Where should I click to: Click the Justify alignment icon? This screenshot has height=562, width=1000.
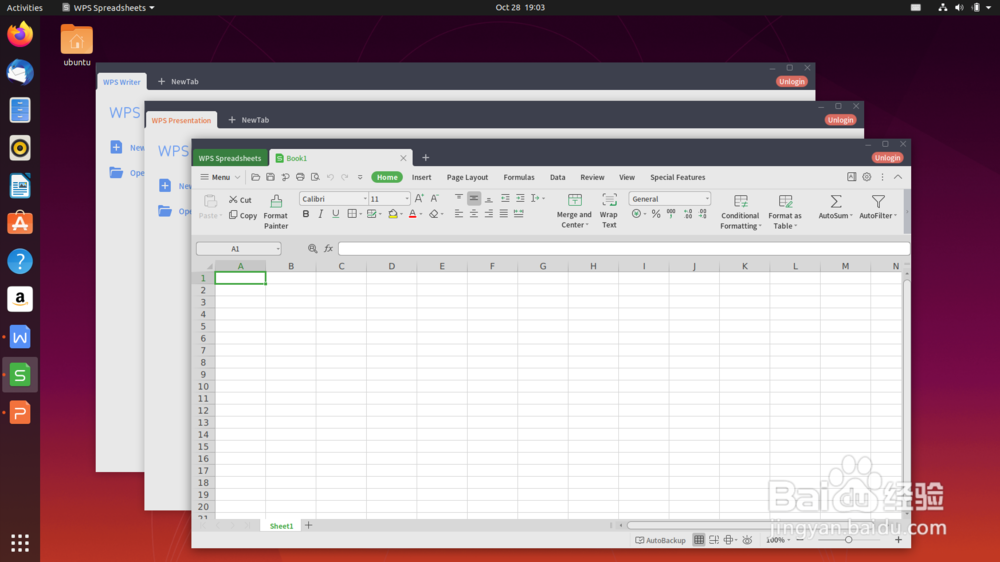pos(504,214)
